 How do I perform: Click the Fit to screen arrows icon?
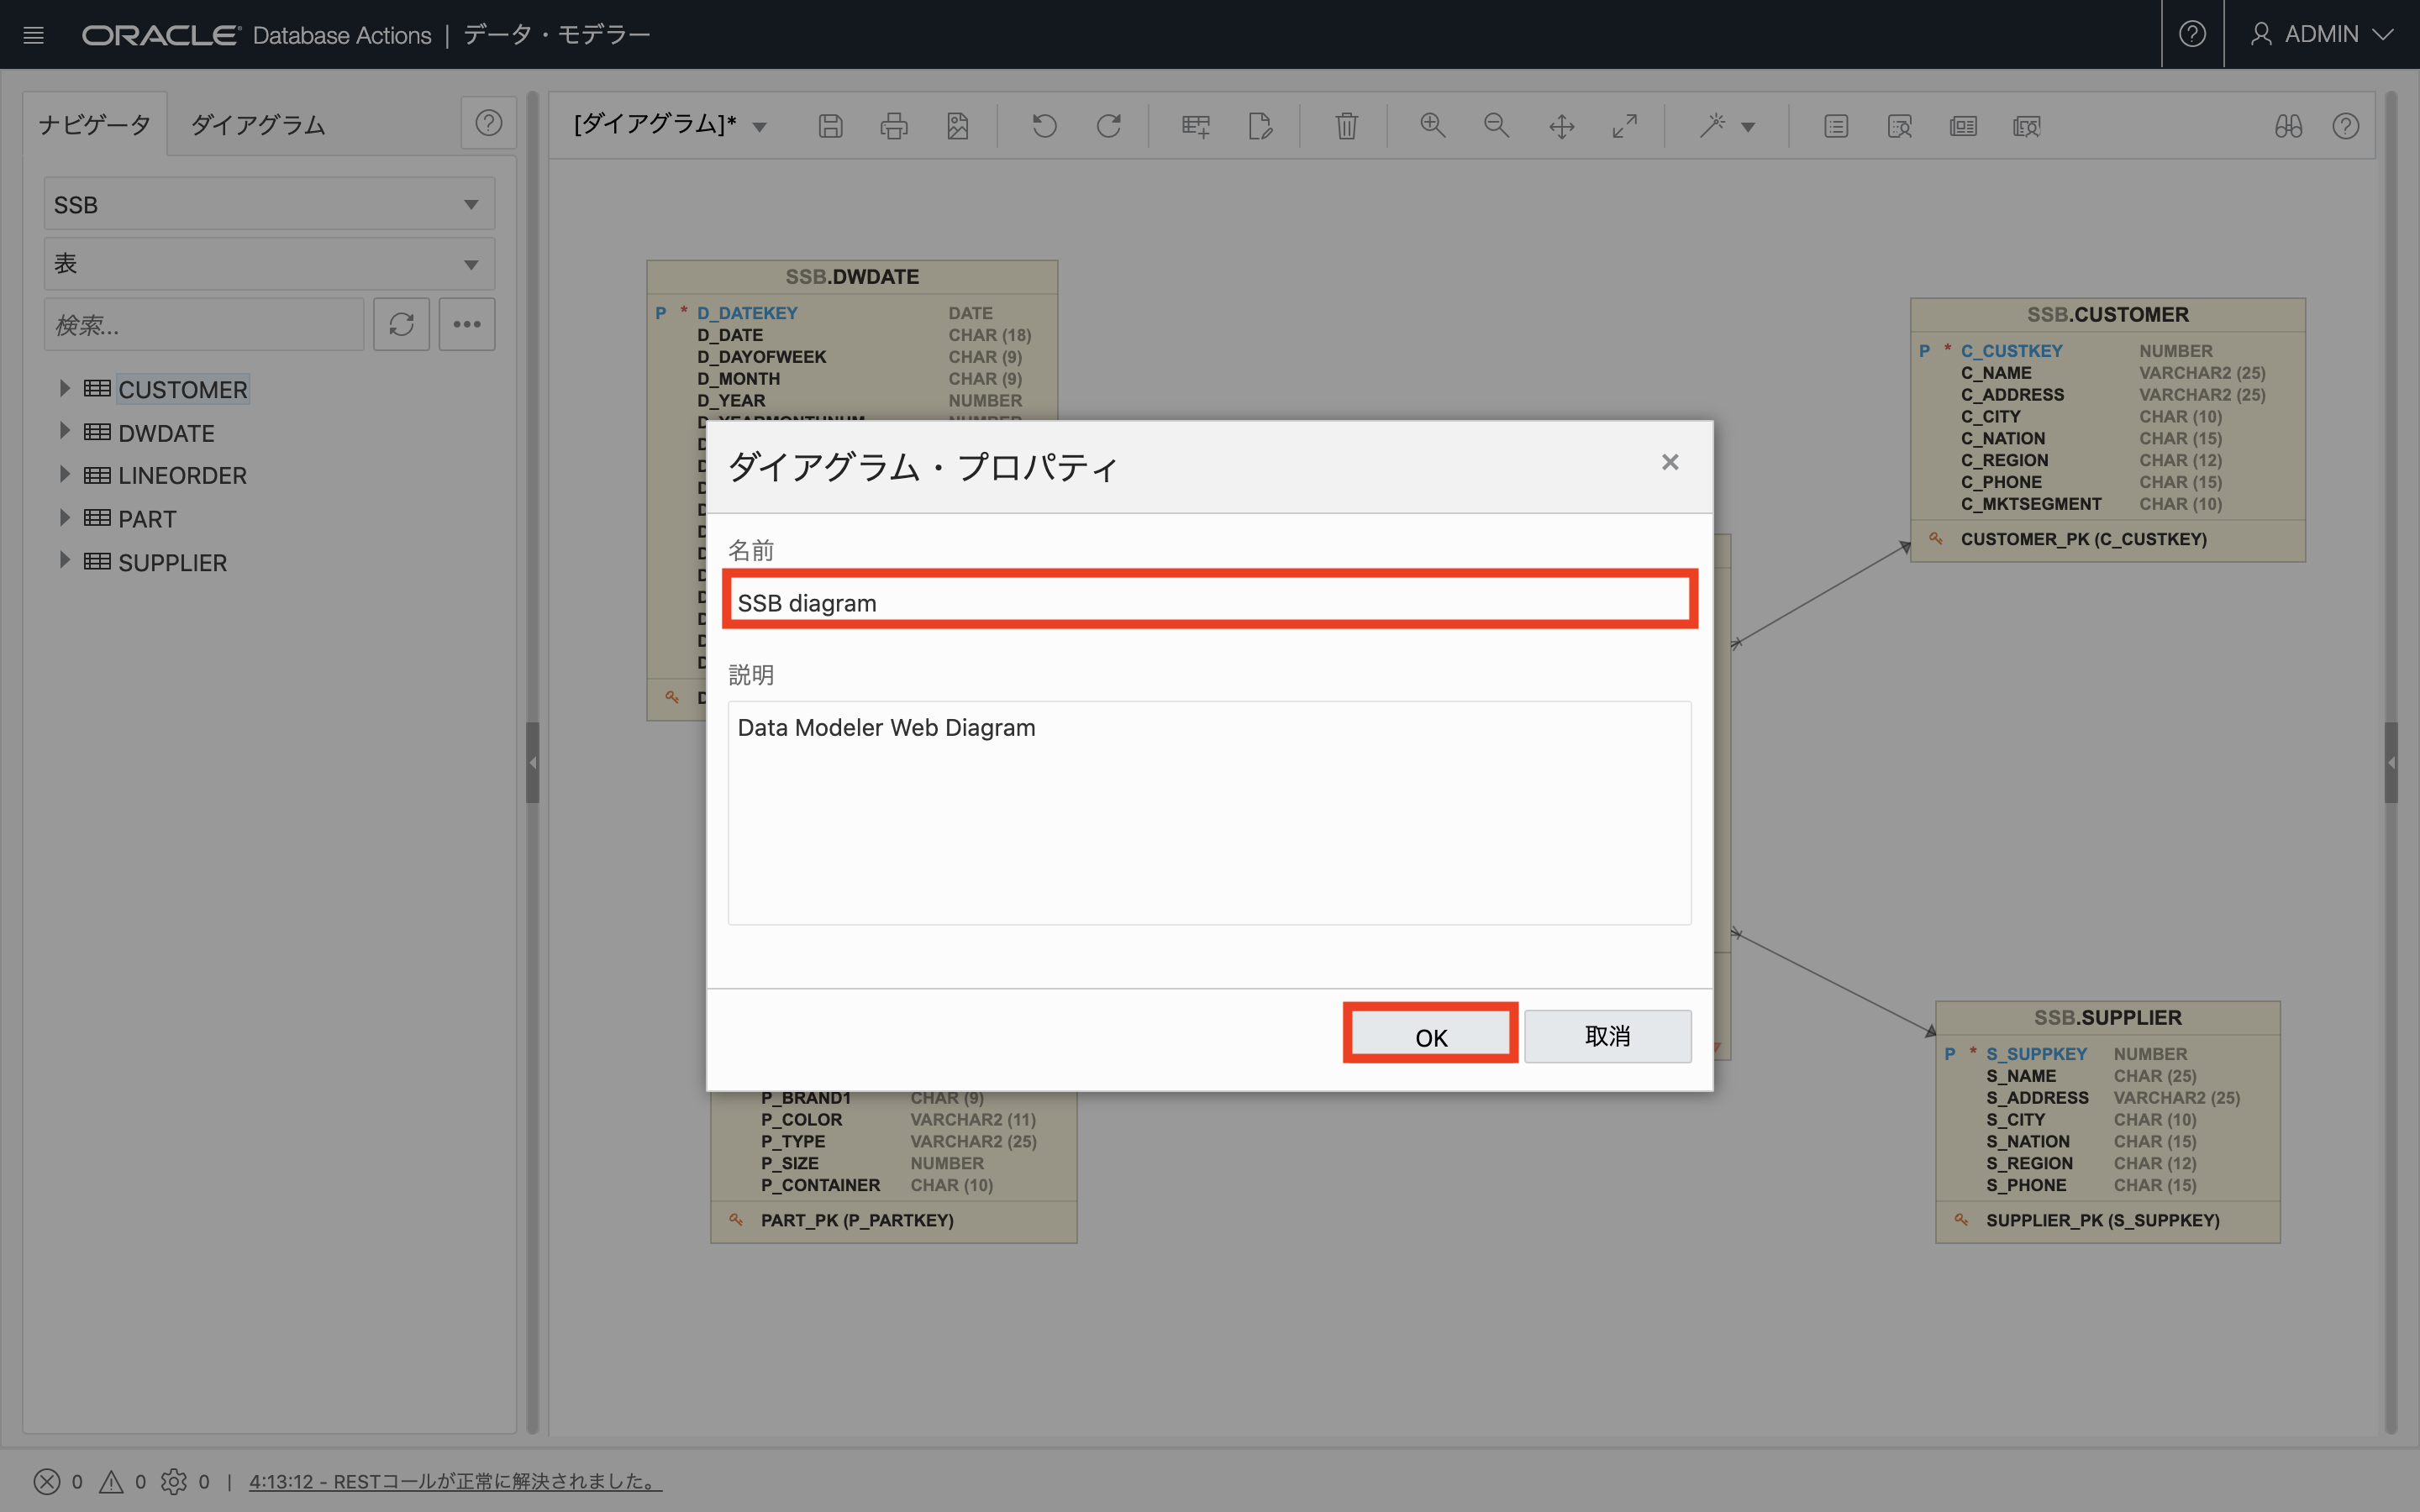(x=1624, y=126)
